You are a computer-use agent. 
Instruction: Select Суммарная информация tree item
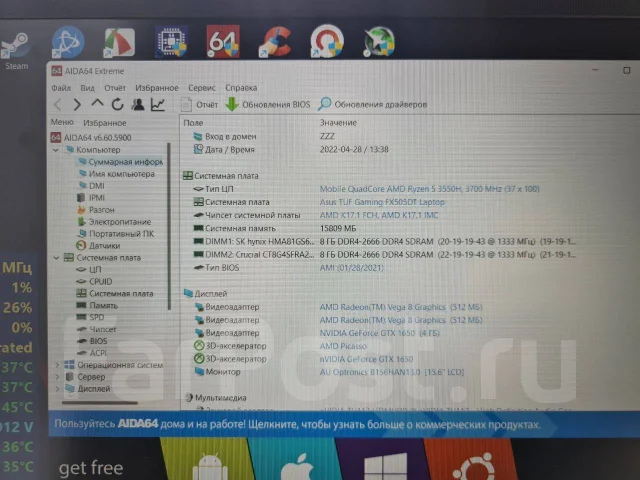[121, 162]
